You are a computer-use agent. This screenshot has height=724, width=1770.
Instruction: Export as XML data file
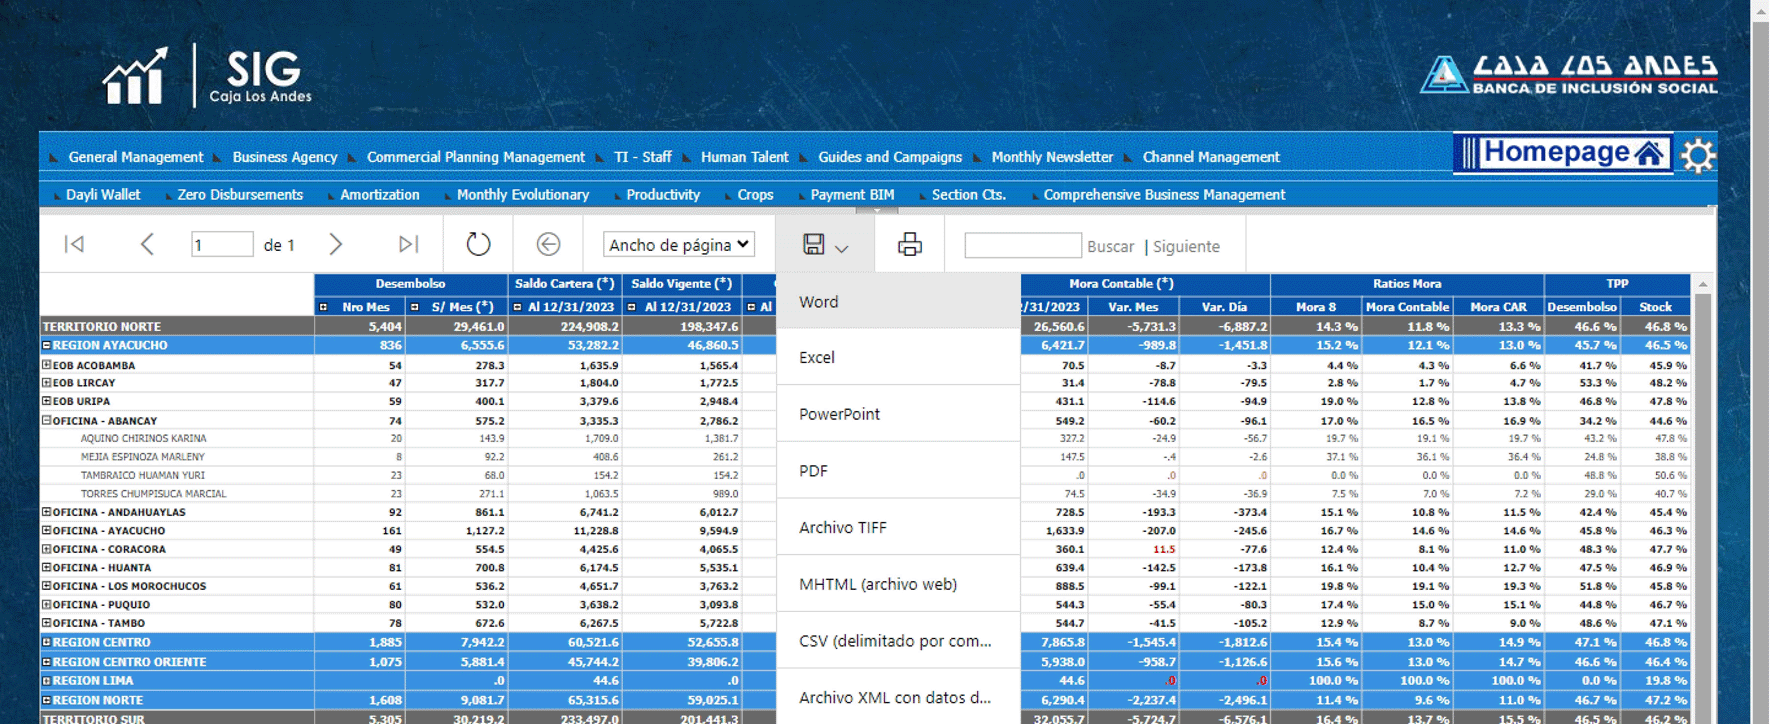pos(898,698)
